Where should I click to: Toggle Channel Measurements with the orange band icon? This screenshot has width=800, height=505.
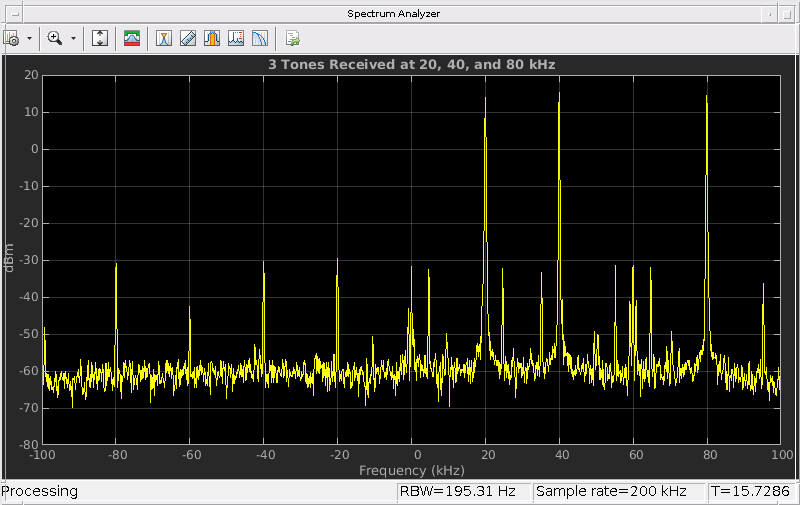[212, 38]
